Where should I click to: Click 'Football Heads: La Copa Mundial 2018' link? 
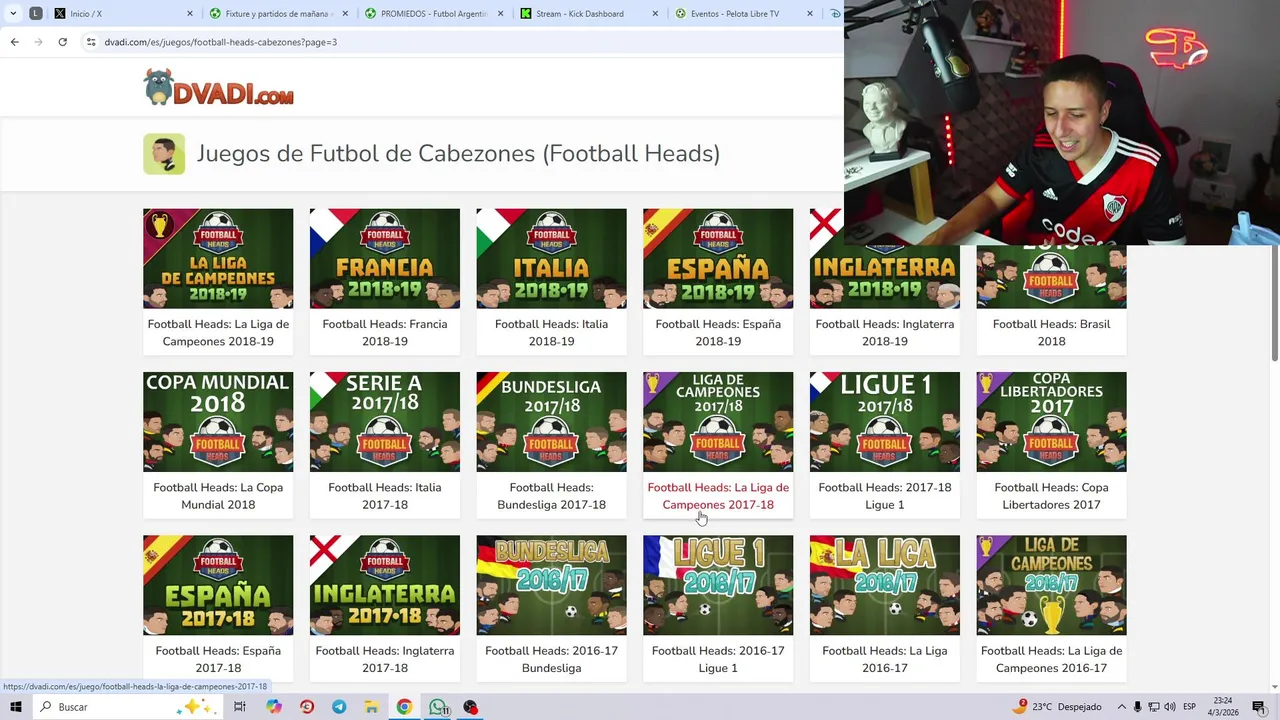coord(218,496)
